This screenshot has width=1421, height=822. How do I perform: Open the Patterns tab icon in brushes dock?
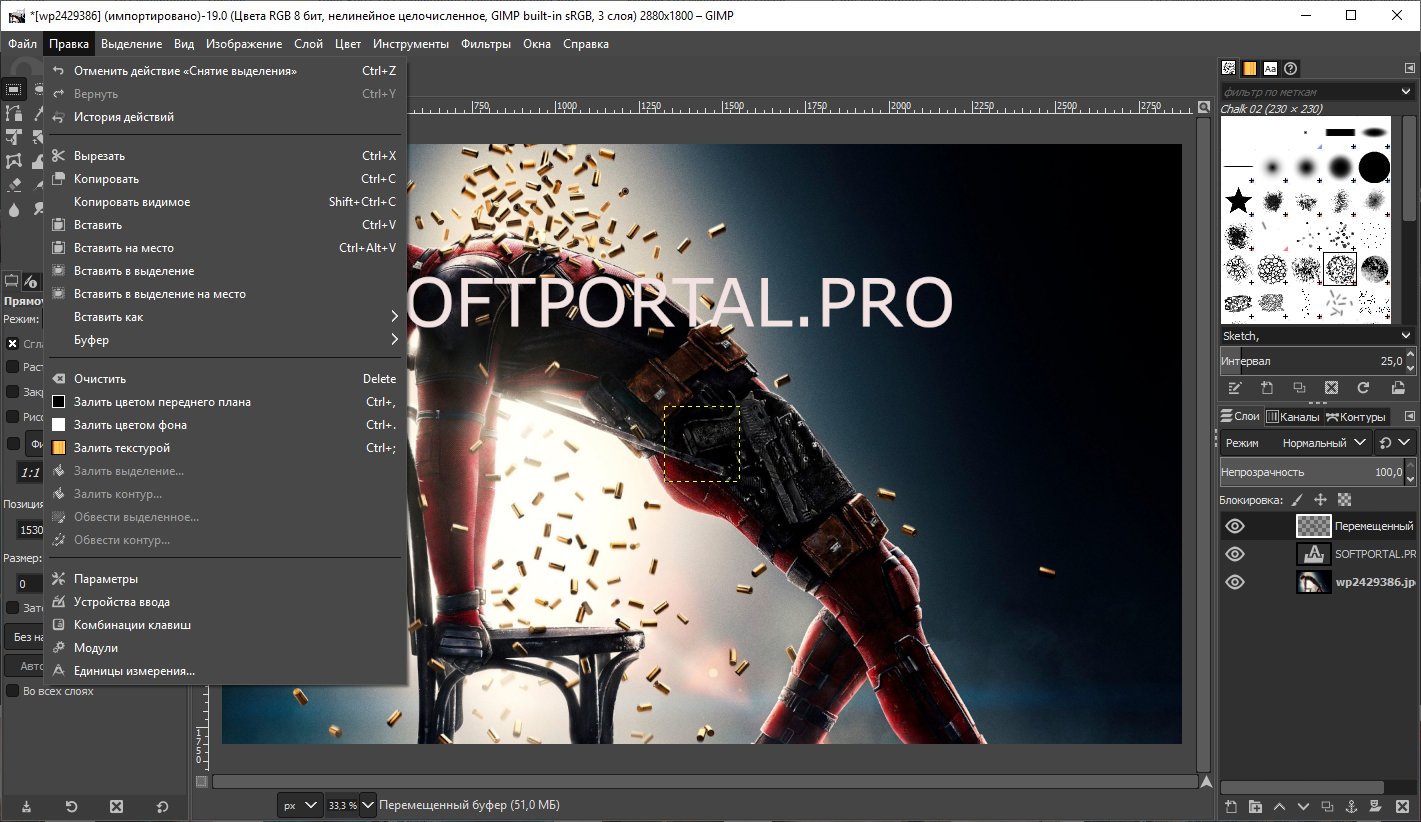(1249, 69)
